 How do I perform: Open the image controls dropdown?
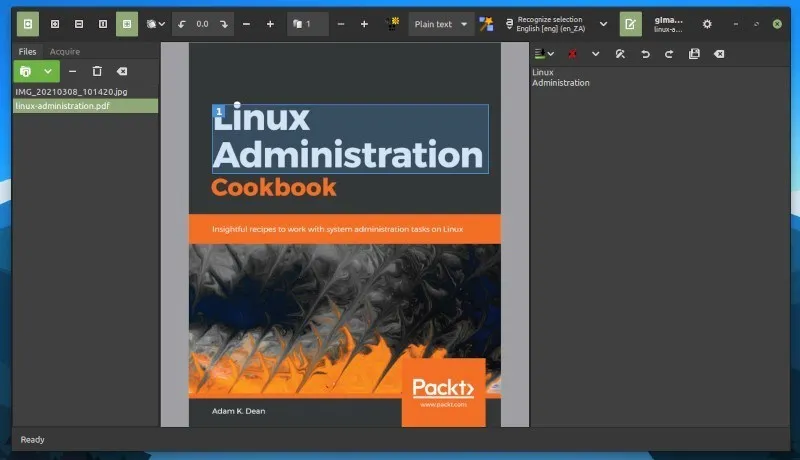coord(156,23)
